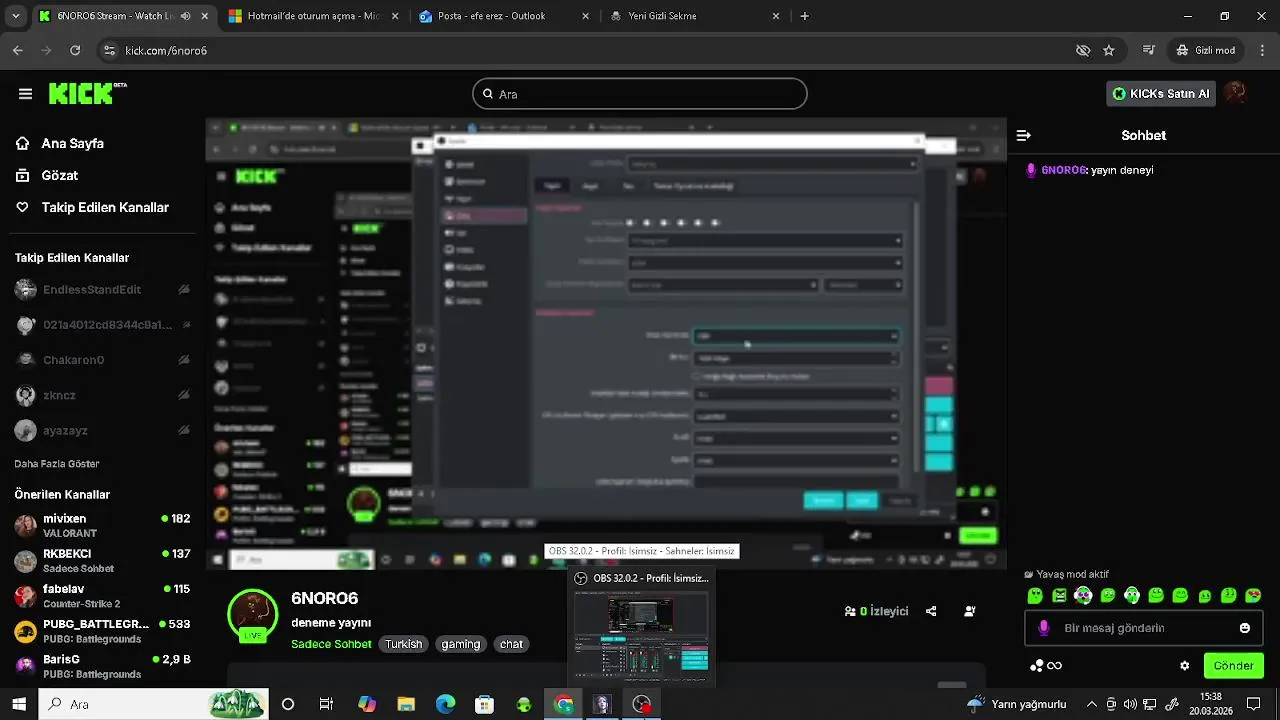Open the tab search dropdown
Image resolution: width=1280 pixels, height=720 pixels.
15,16
